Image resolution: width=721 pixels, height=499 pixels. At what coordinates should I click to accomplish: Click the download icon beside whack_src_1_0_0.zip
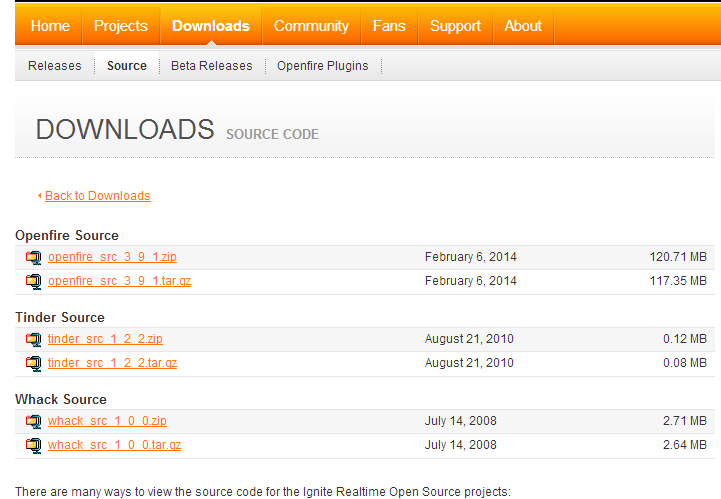pos(34,421)
